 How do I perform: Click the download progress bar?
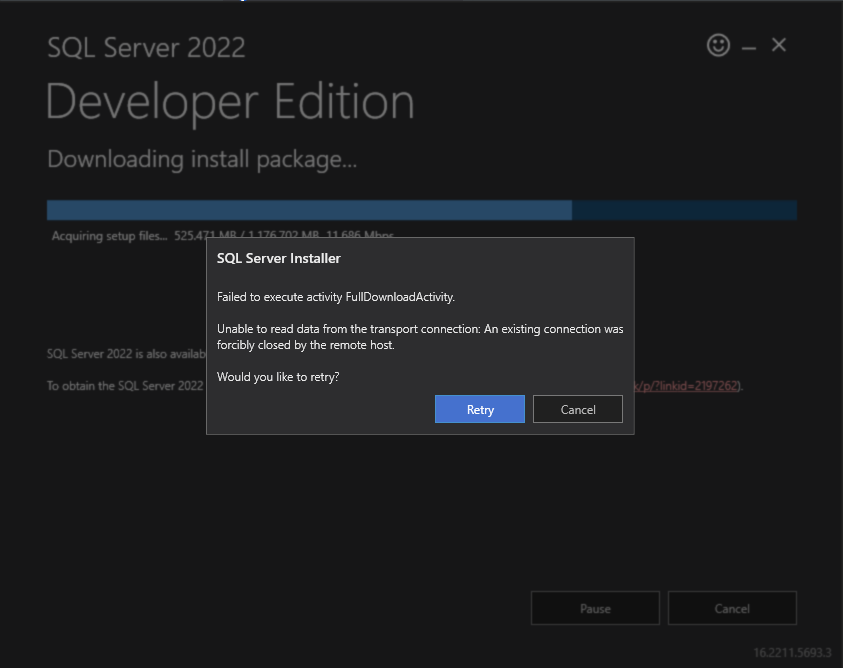coord(422,210)
